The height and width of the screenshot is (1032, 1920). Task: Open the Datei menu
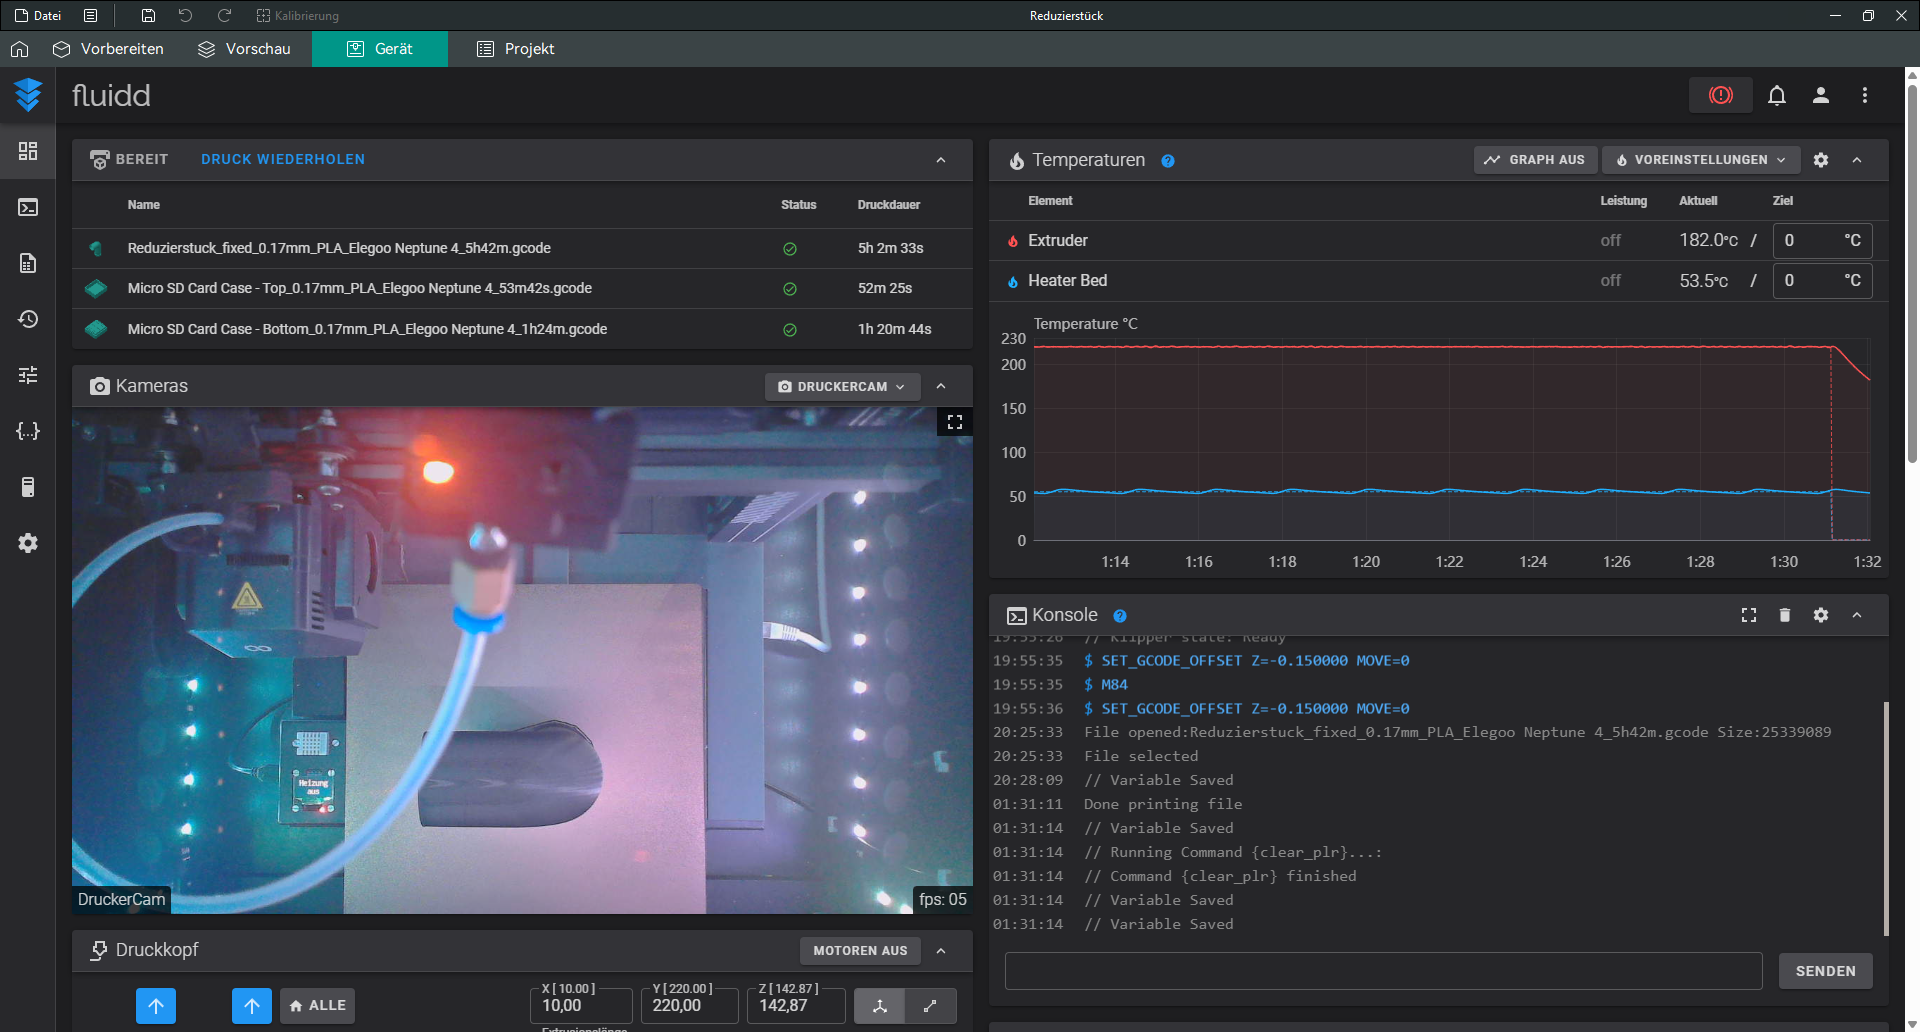[38, 16]
